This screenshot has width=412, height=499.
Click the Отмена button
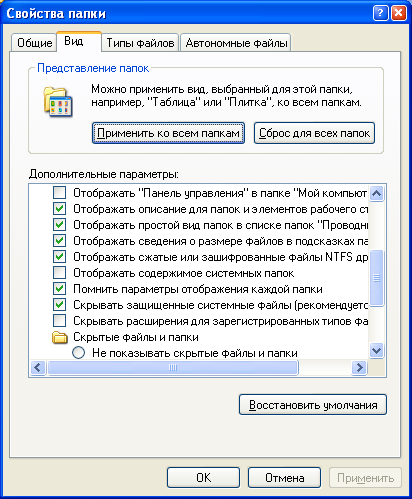pos(285,478)
